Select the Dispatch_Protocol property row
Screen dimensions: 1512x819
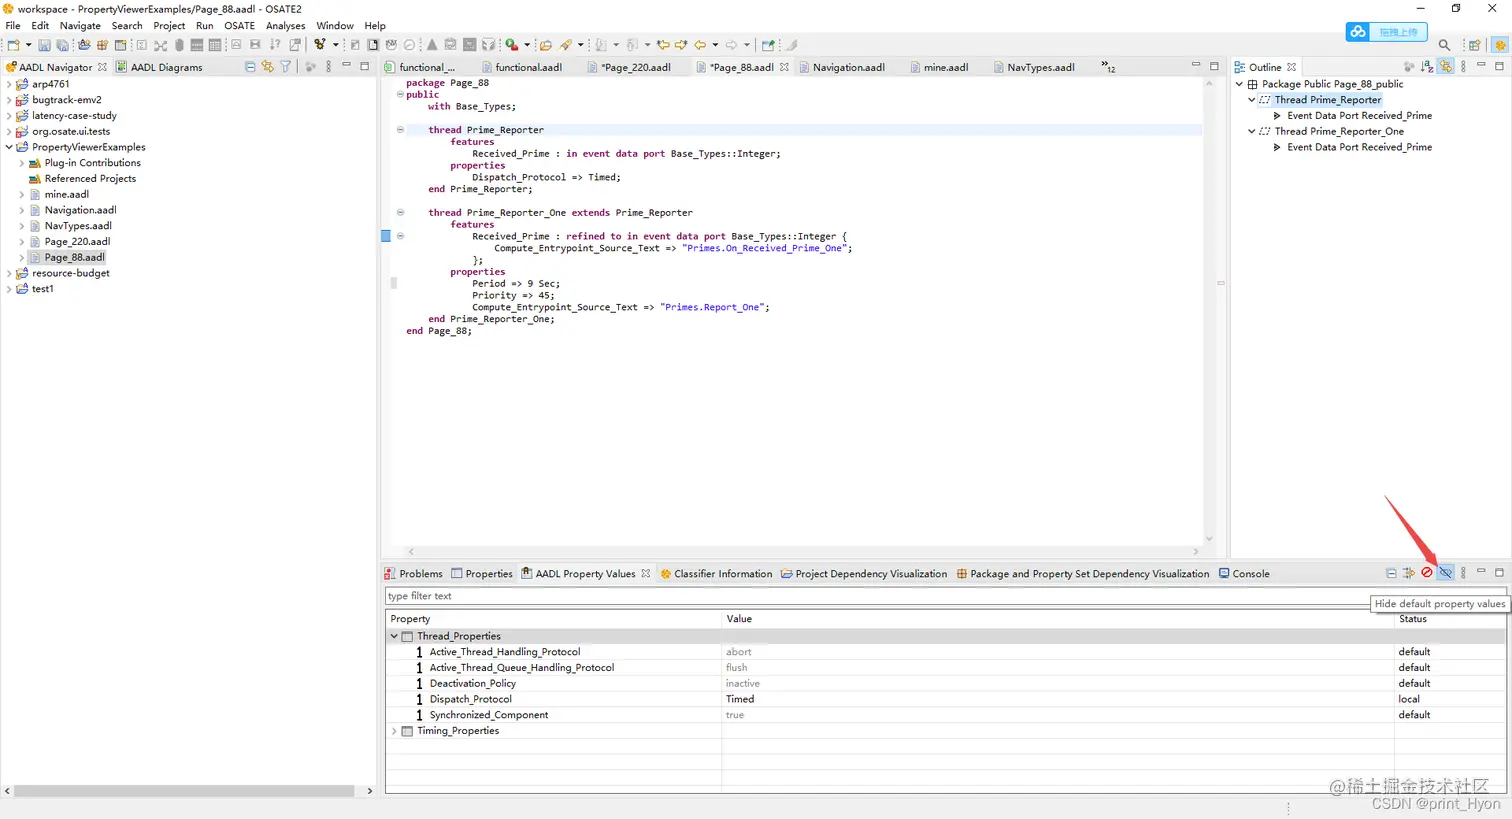click(x=945, y=699)
